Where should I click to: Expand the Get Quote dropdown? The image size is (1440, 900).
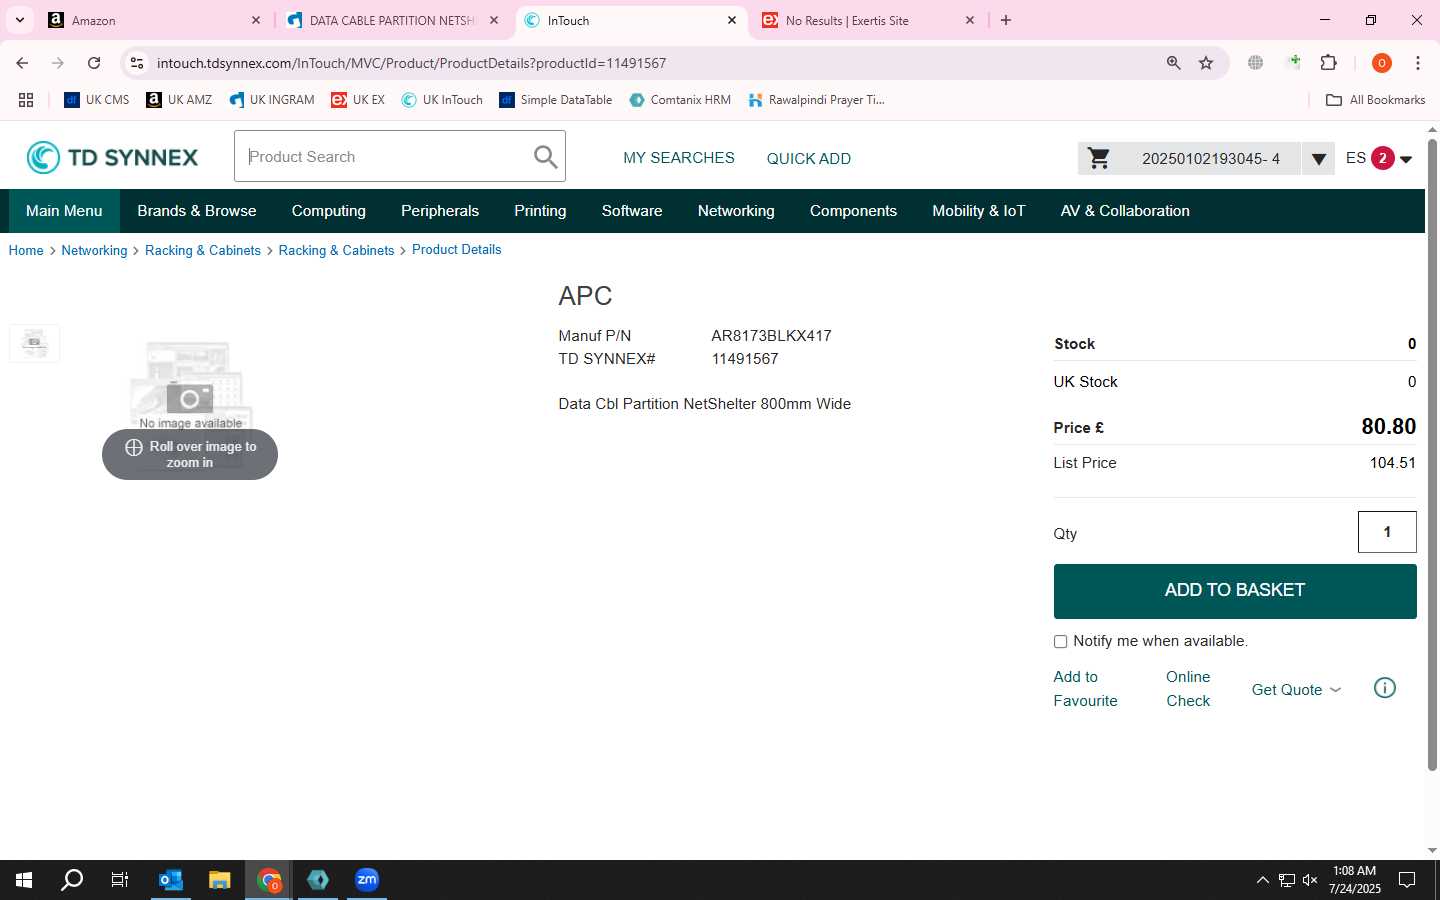click(x=1296, y=690)
